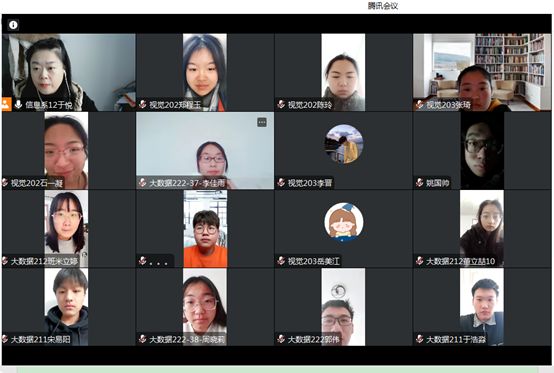Click the muted mic icon of 视觉203岳美江
The width and height of the screenshot is (554, 373).
coord(281,261)
